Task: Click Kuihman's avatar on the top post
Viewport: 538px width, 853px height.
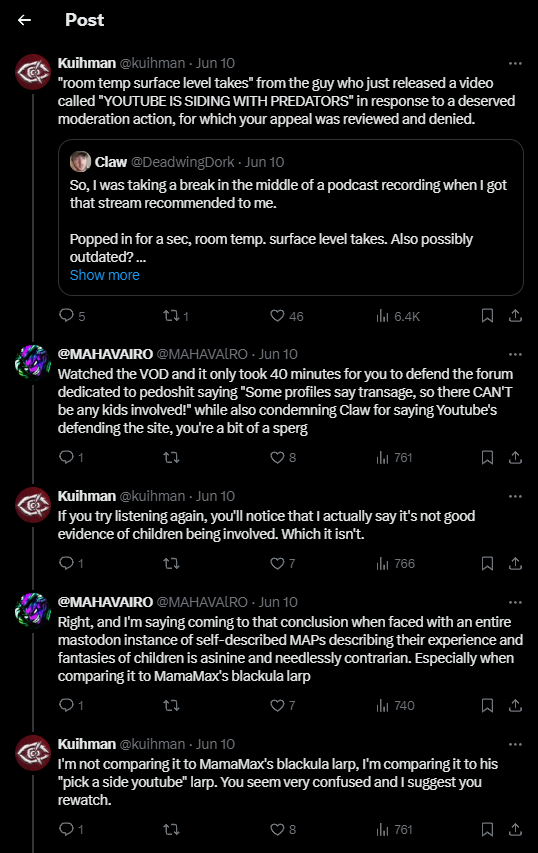Action: tap(33, 72)
